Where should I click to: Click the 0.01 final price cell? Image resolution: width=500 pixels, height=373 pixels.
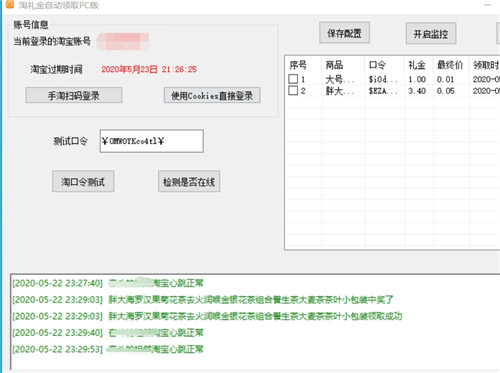click(446, 79)
